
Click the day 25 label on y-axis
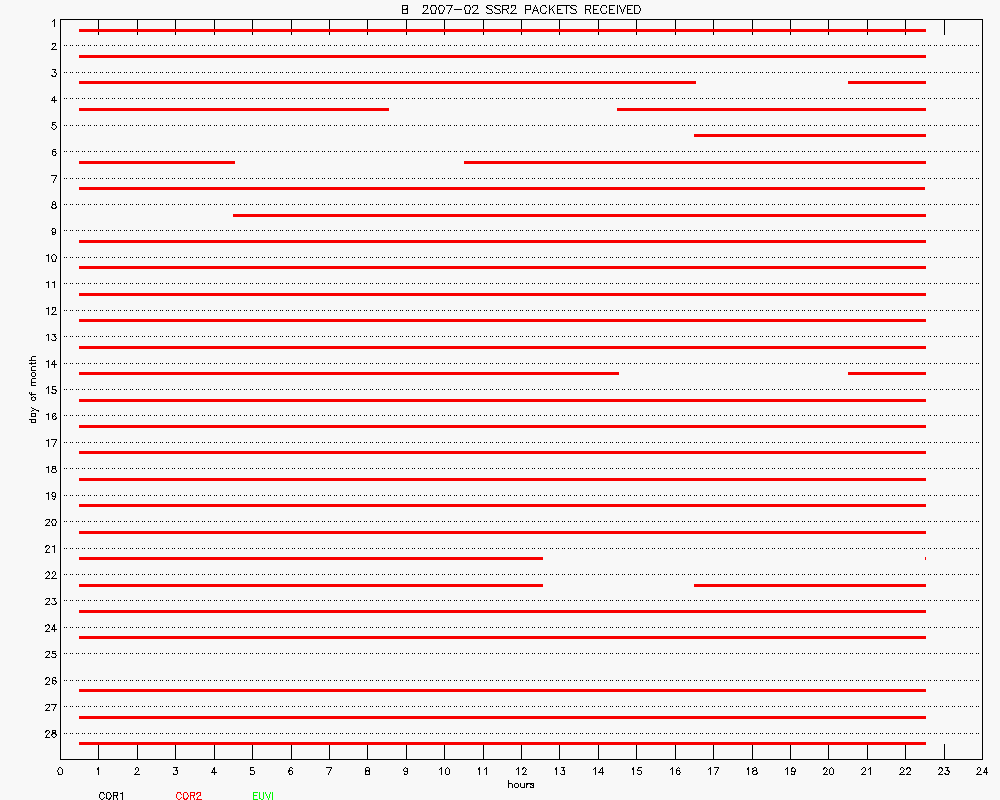[x=49, y=654]
